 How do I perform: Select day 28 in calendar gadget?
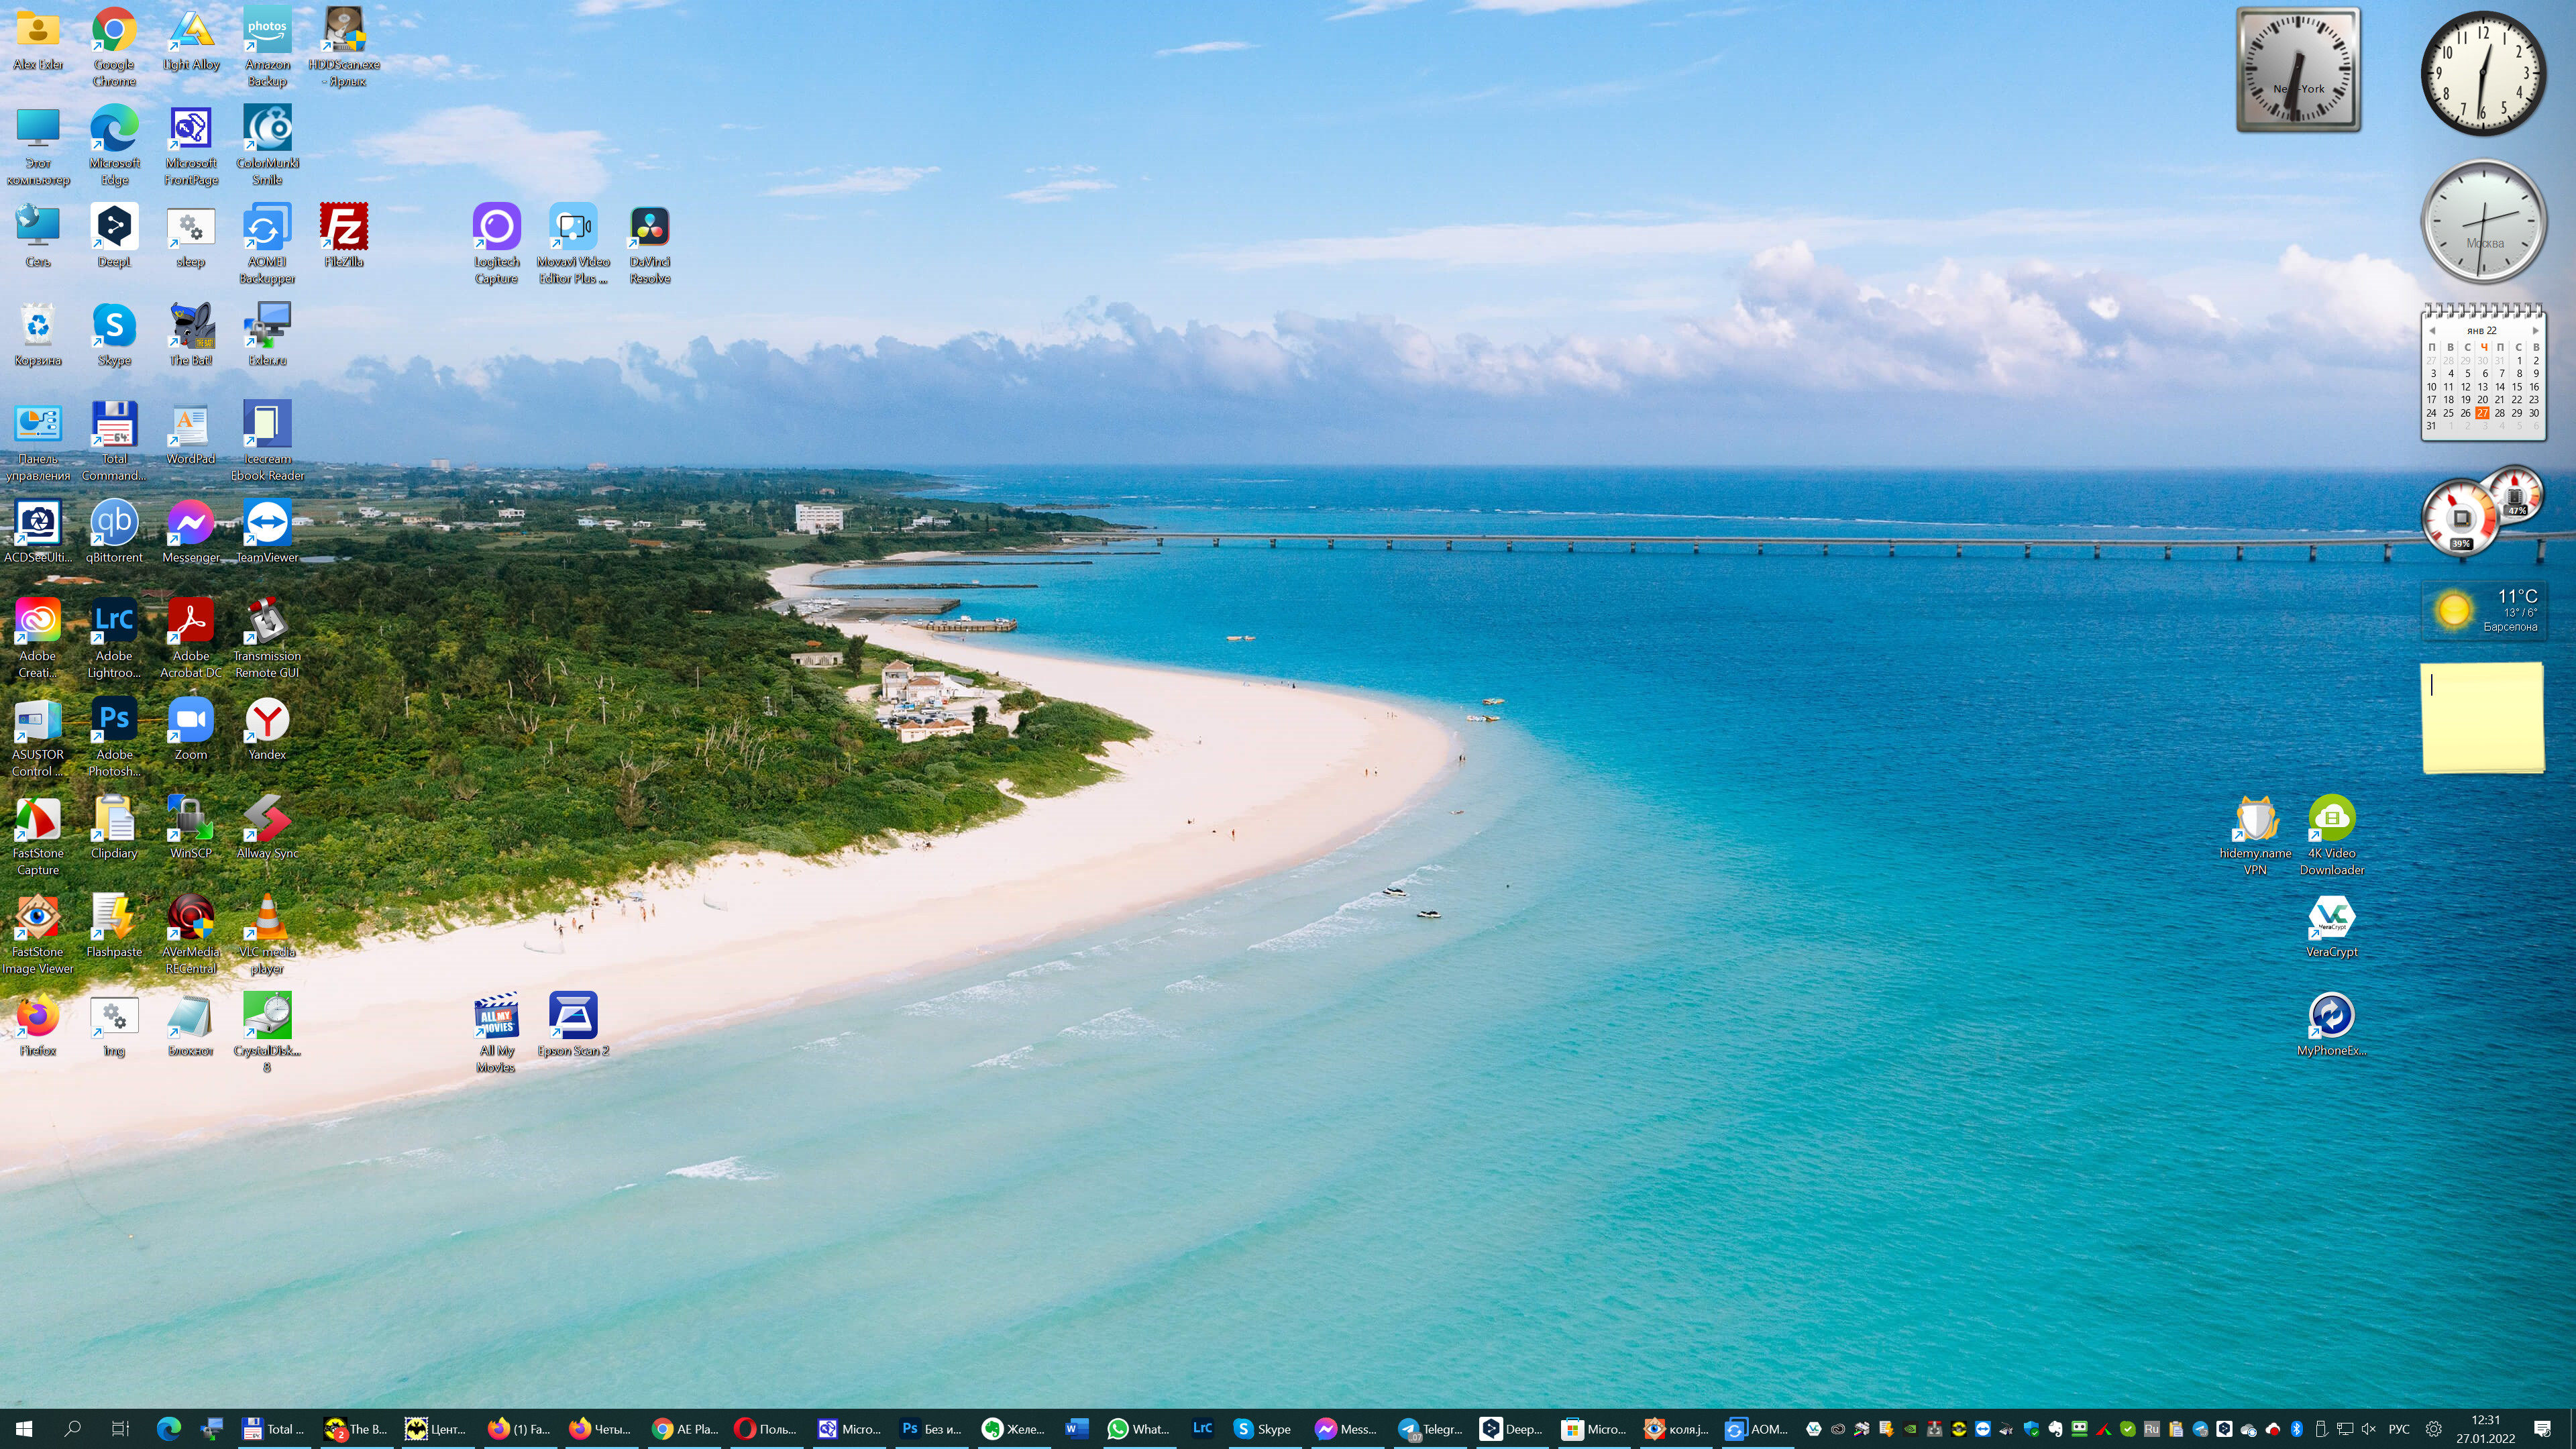pos(2500,413)
